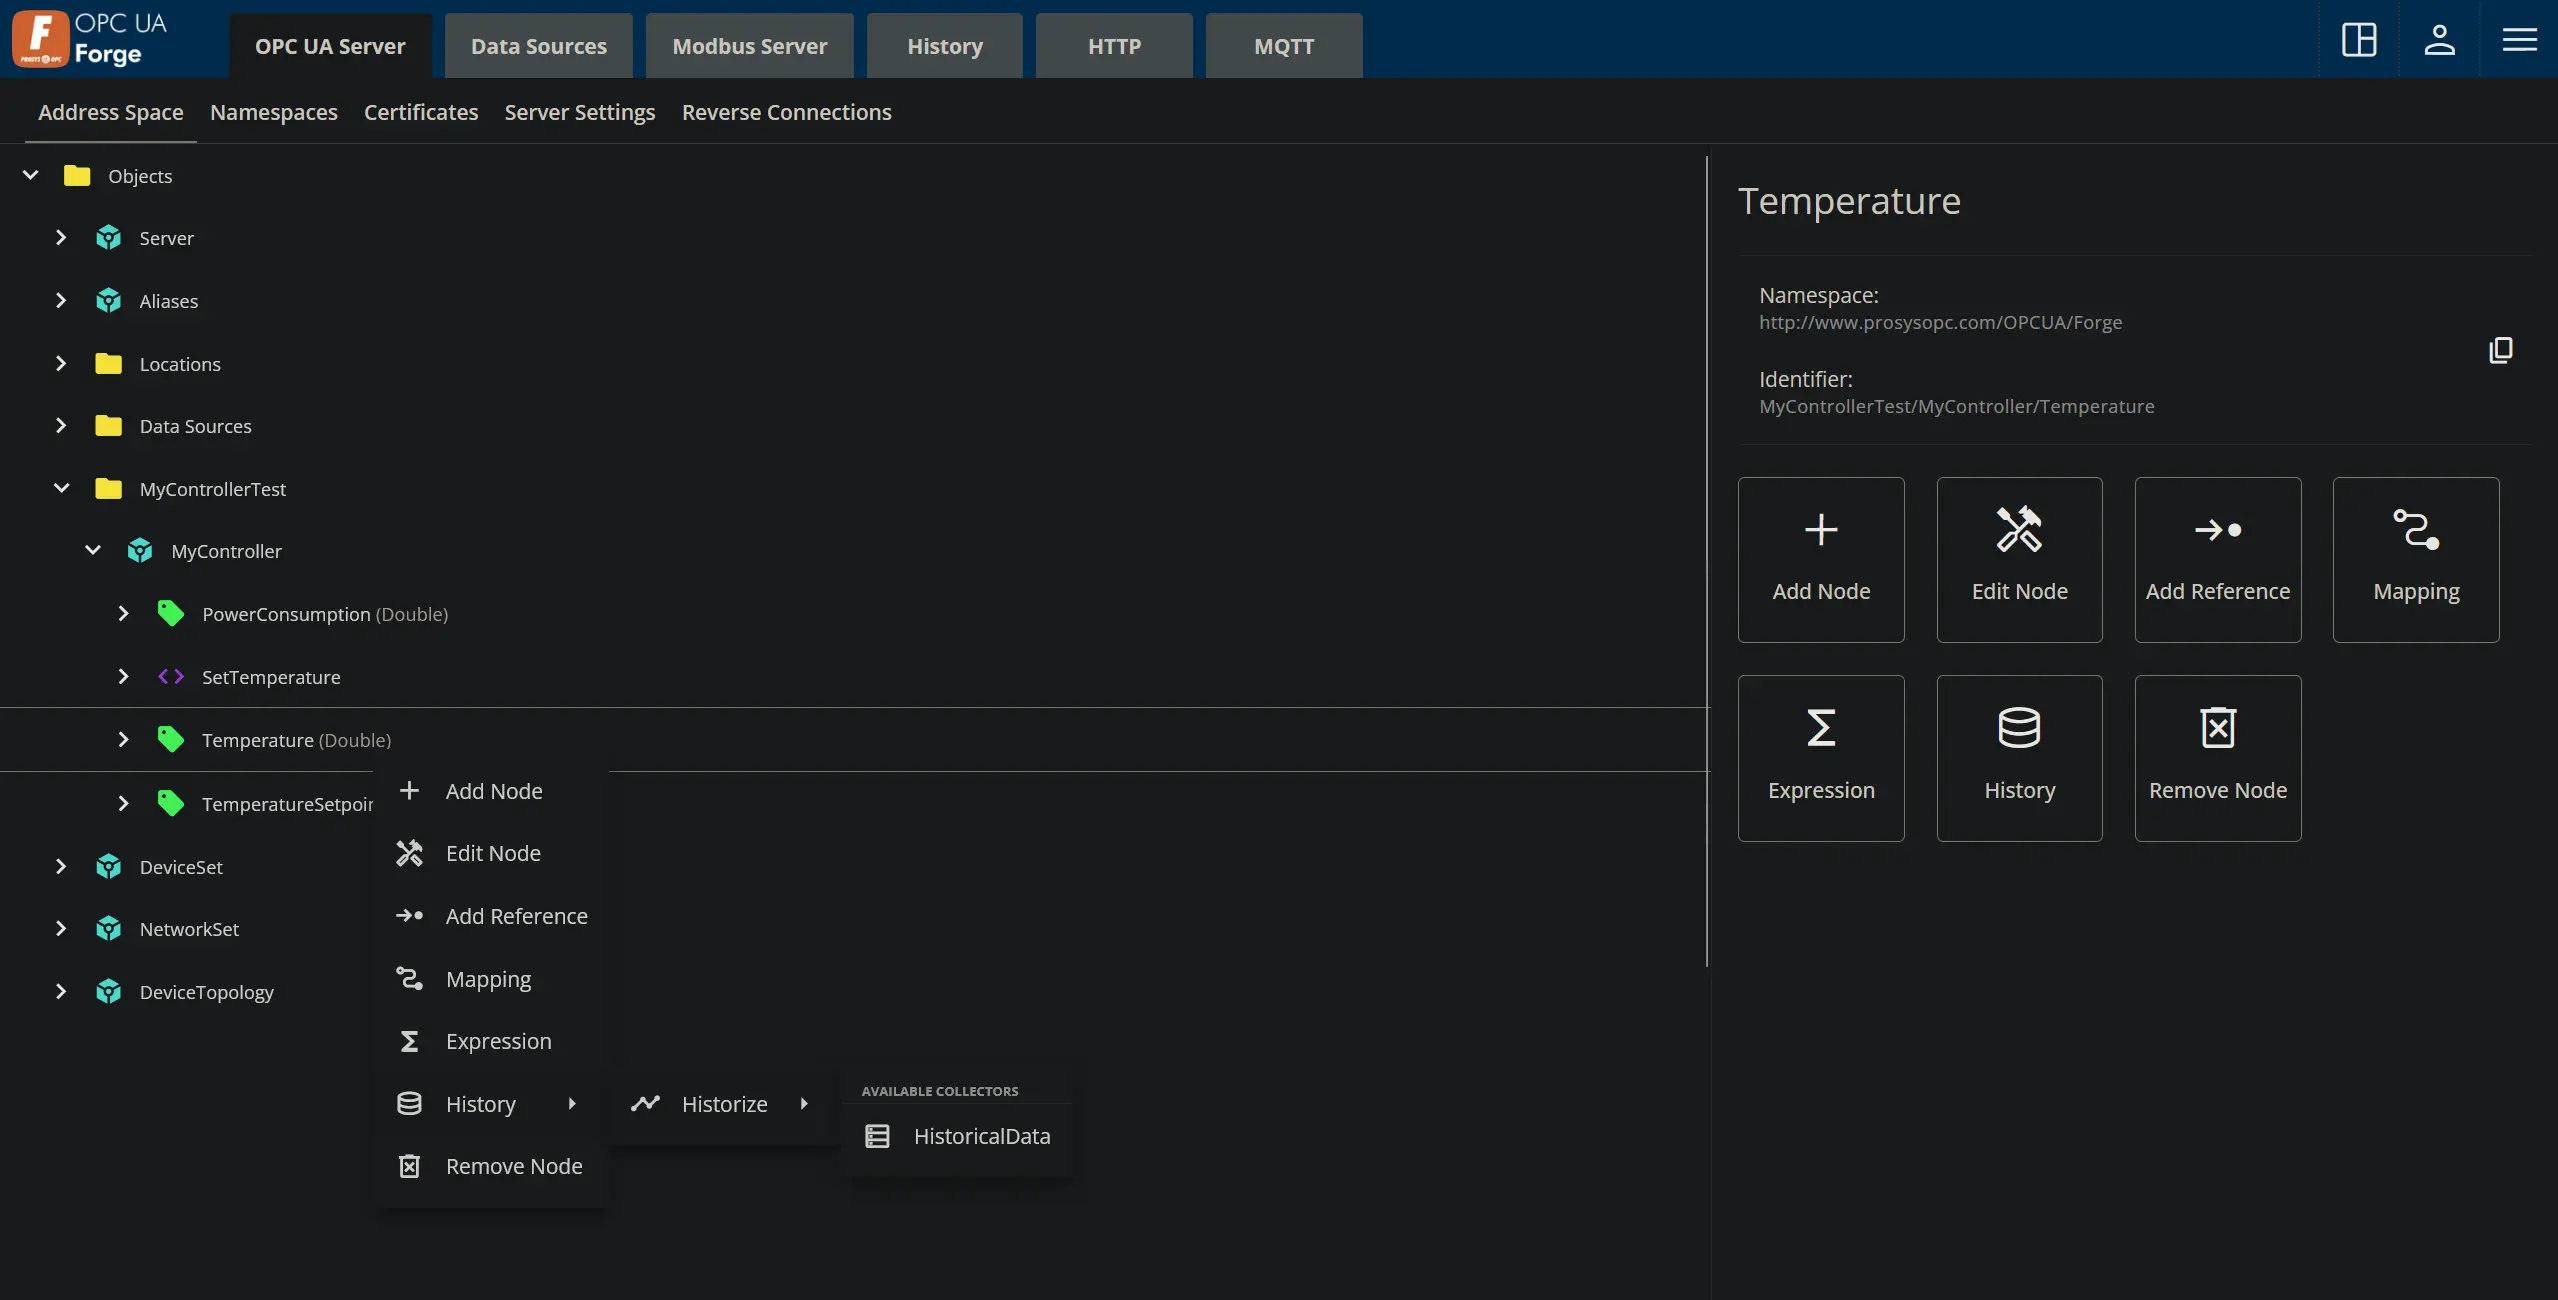Select the SetTemperature tree item
The image size is (2558, 1300).
click(x=270, y=677)
